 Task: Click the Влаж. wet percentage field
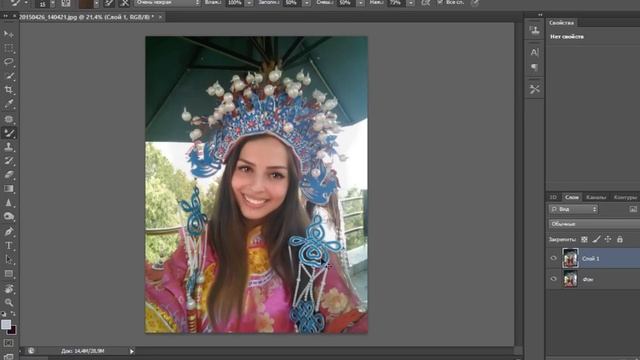235,3
